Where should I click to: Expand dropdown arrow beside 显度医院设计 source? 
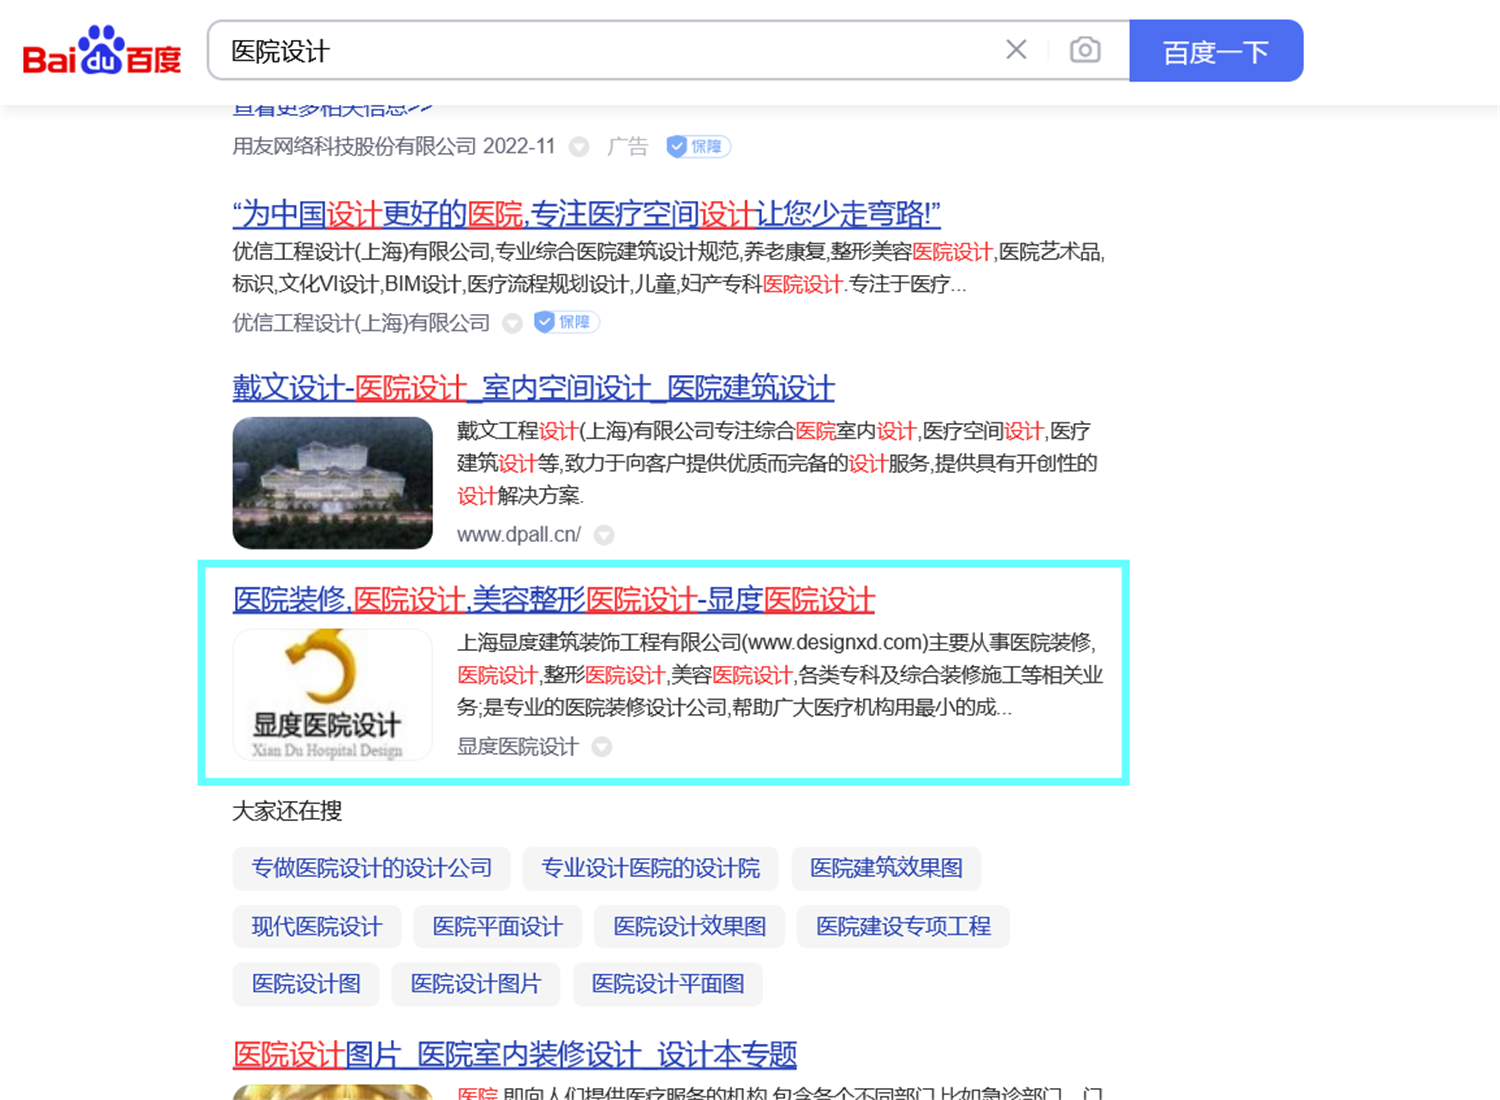(601, 747)
